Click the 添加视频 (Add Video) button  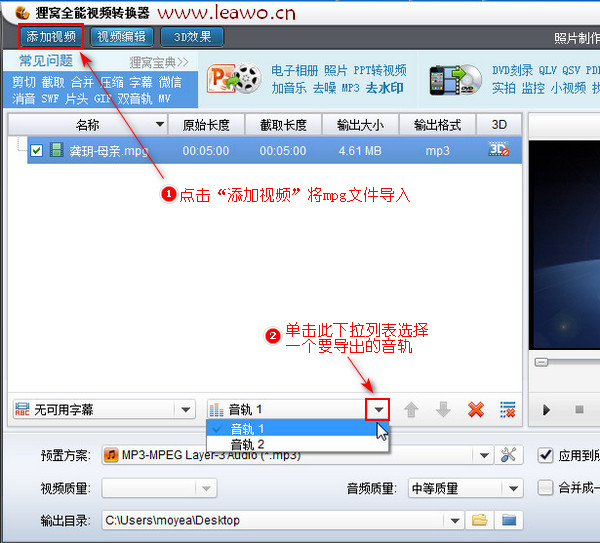pos(51,37)
